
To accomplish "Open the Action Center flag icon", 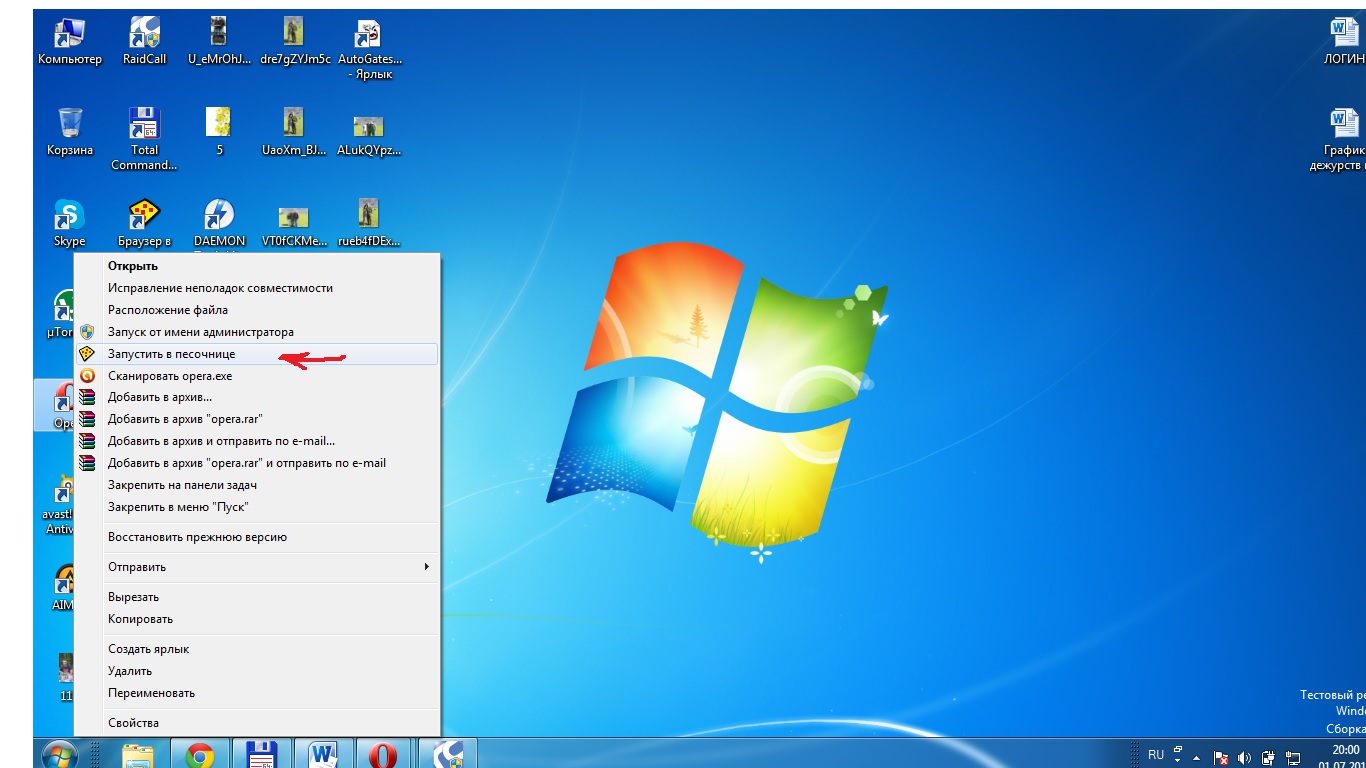I will pyautogui.click(x=1220, y=757).
